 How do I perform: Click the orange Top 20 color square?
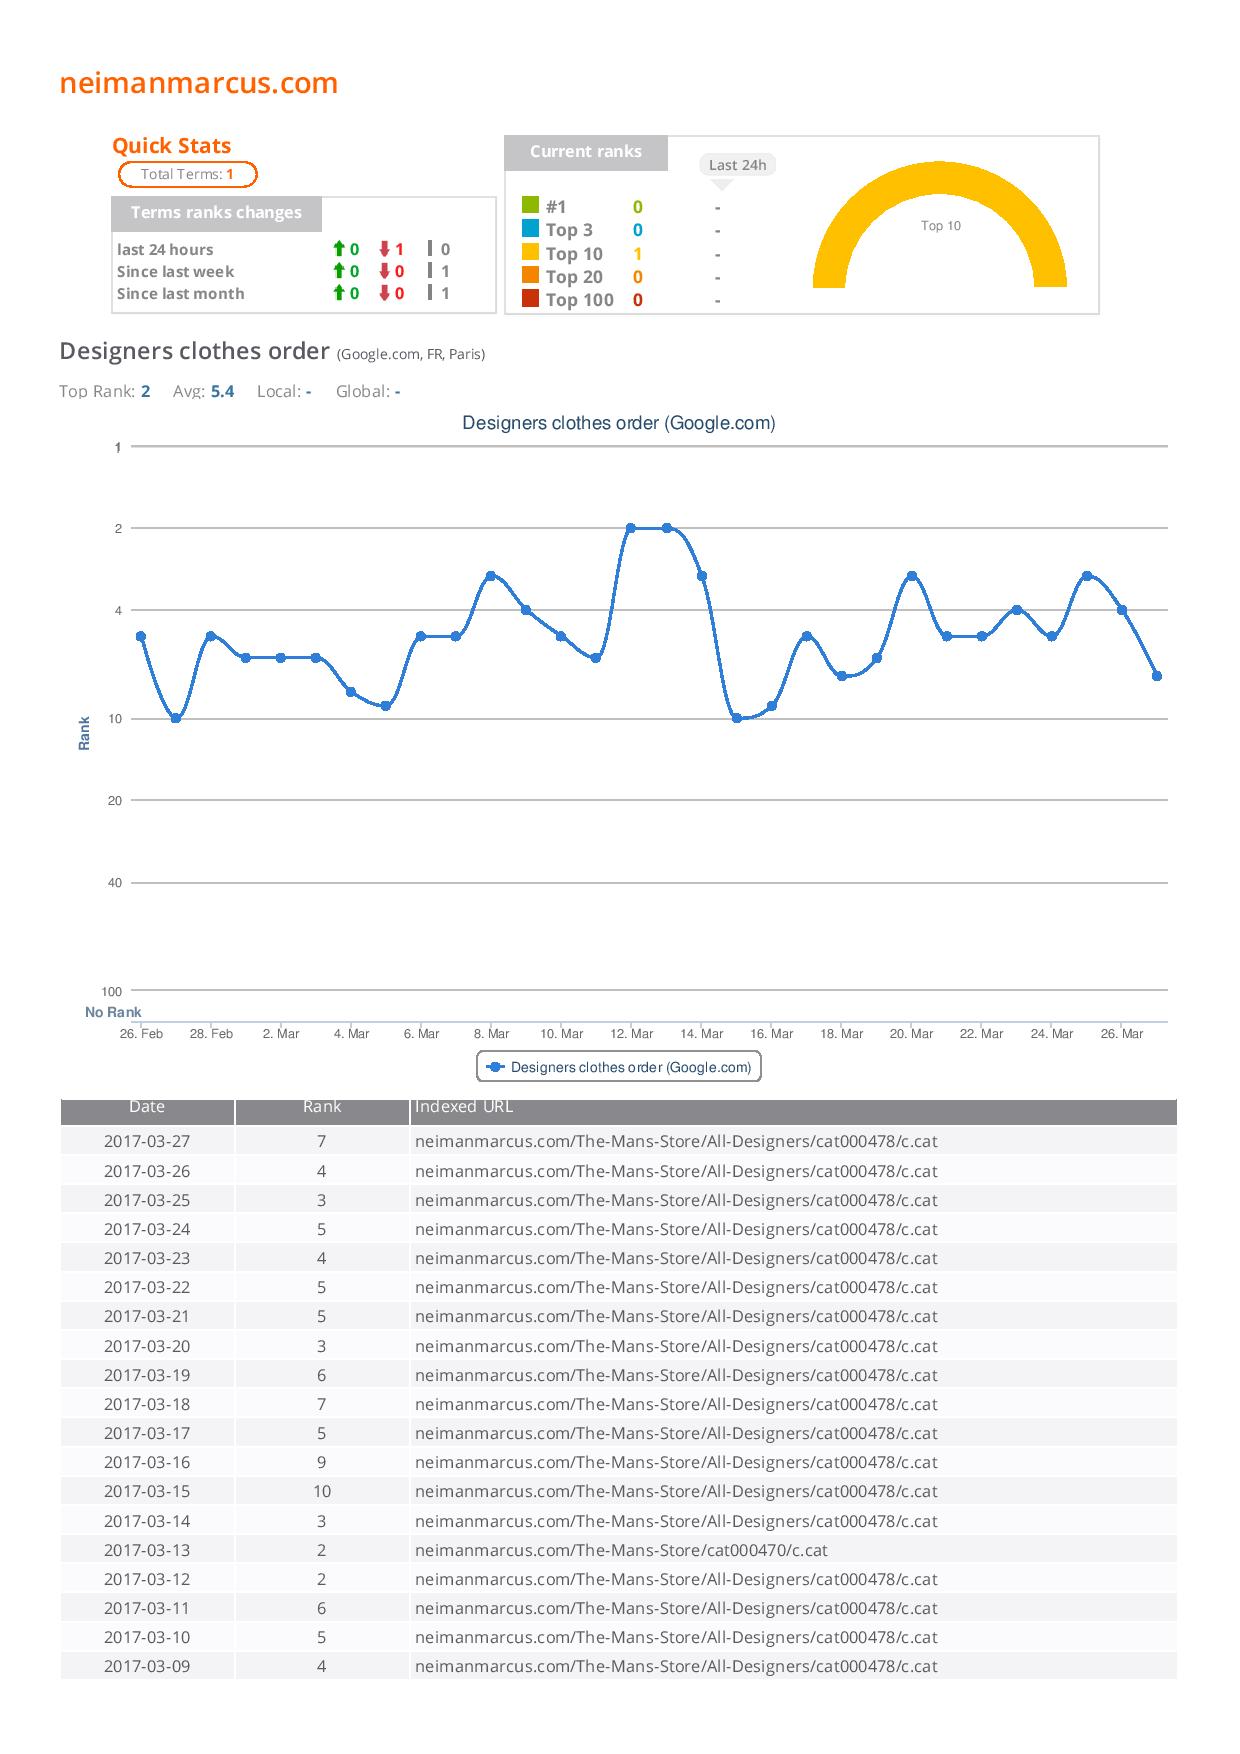coord(530,275)
